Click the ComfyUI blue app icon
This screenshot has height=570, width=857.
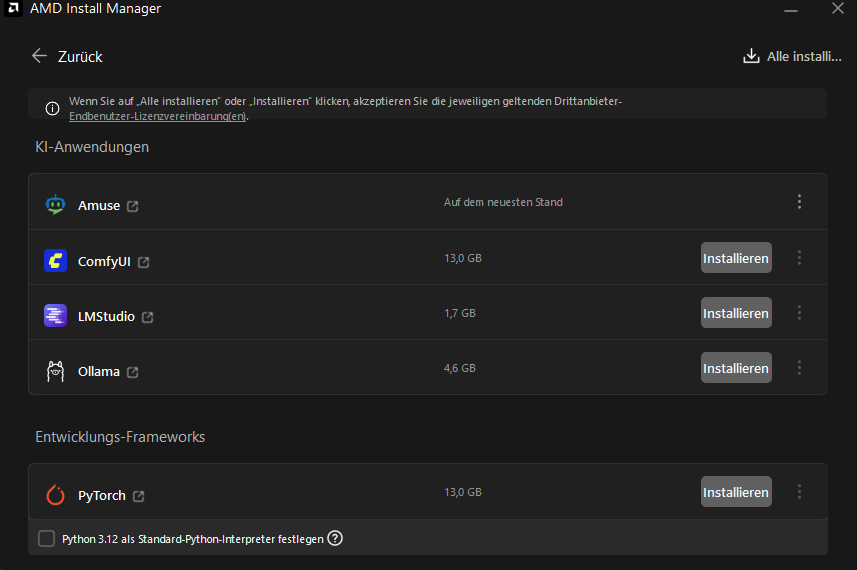click(x=55, y=261)
